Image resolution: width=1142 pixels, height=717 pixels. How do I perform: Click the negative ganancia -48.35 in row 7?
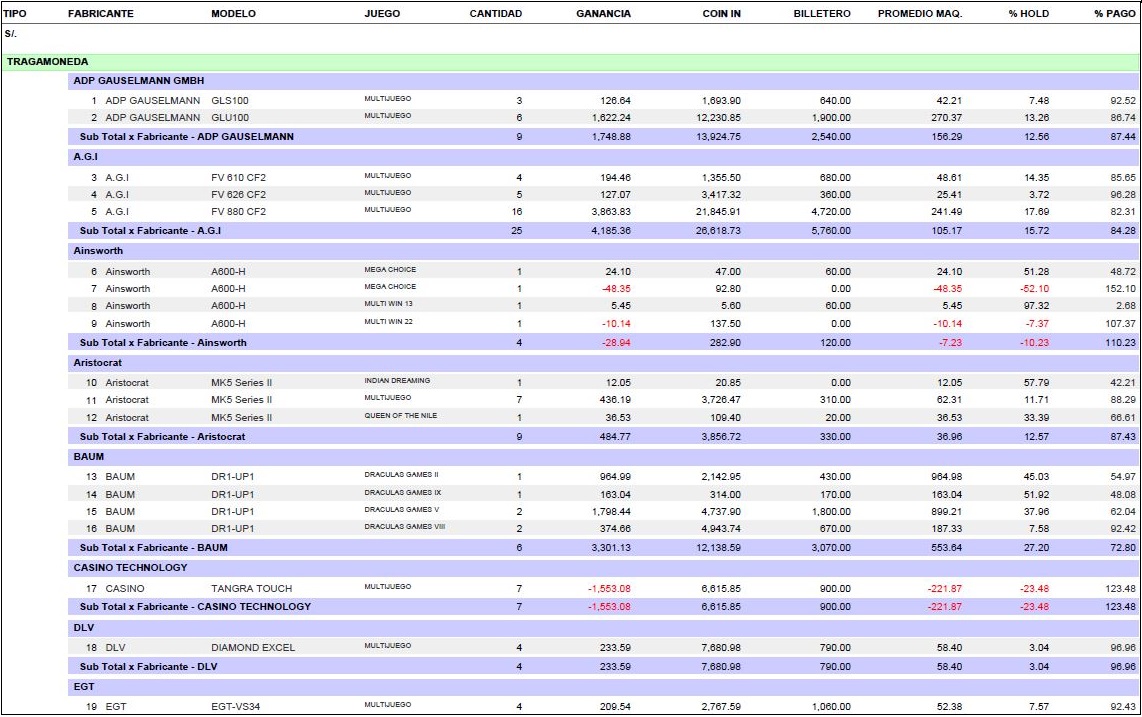[x=616, y=289]
